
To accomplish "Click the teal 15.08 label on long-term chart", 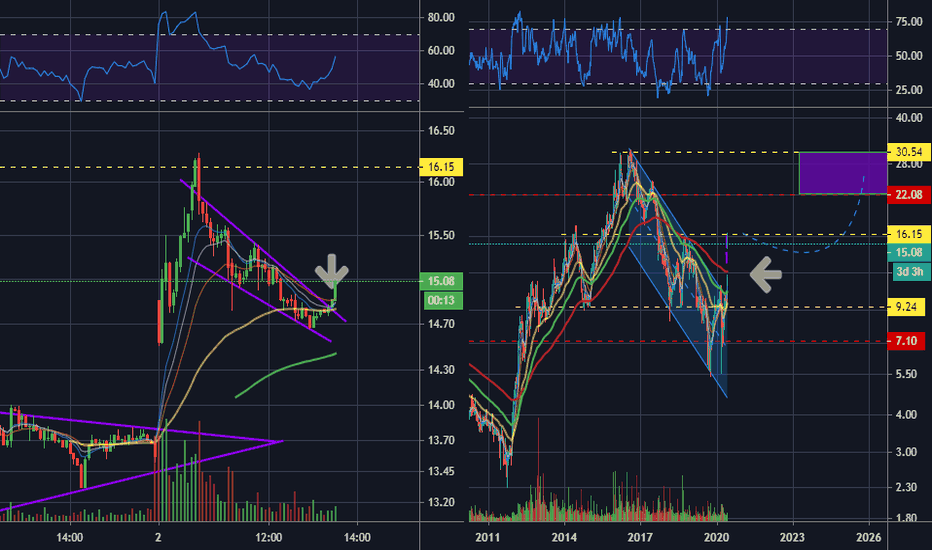I will (909, 253).
